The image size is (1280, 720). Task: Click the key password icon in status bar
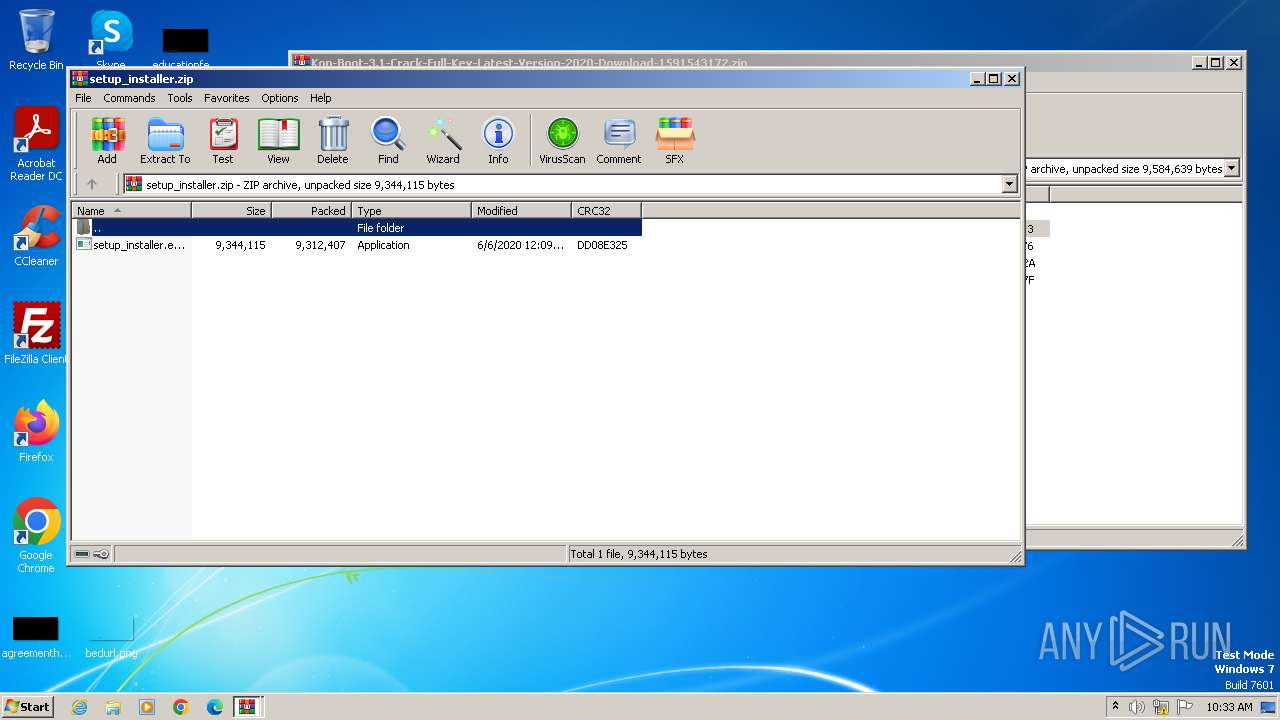[101, 554]
